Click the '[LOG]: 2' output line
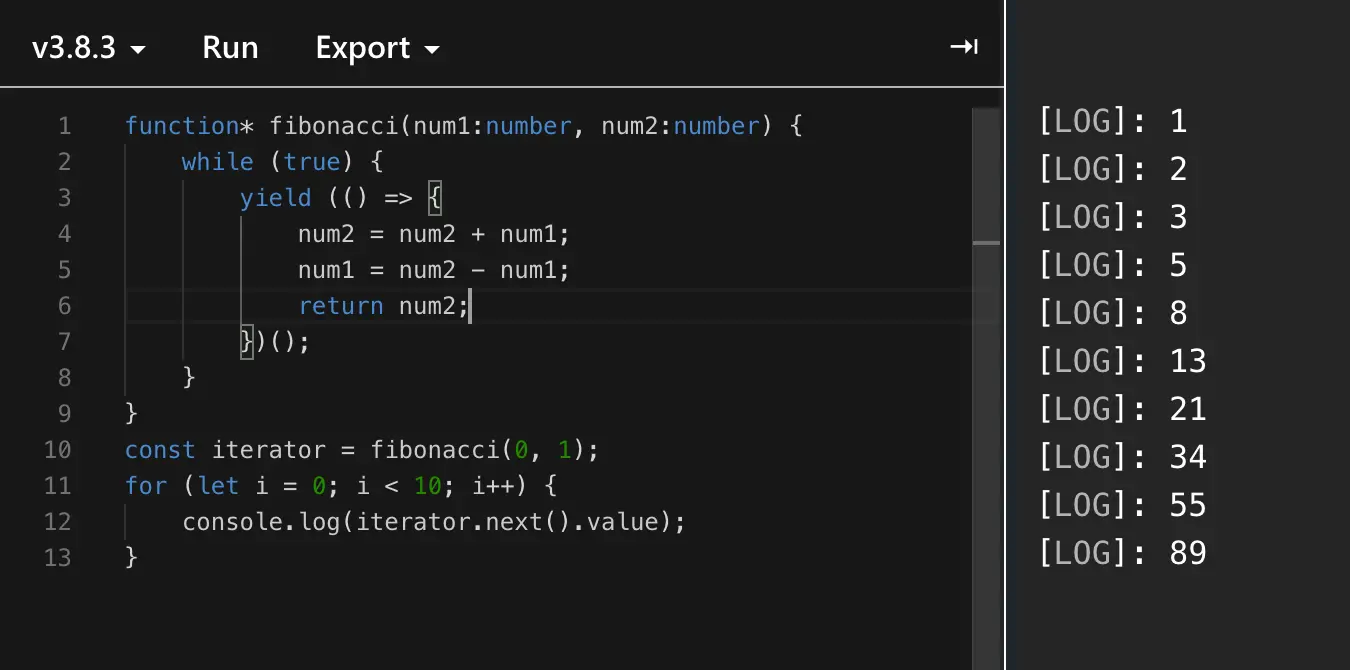The height and width of the screenshot is (670, 1350). (1113, 169)
